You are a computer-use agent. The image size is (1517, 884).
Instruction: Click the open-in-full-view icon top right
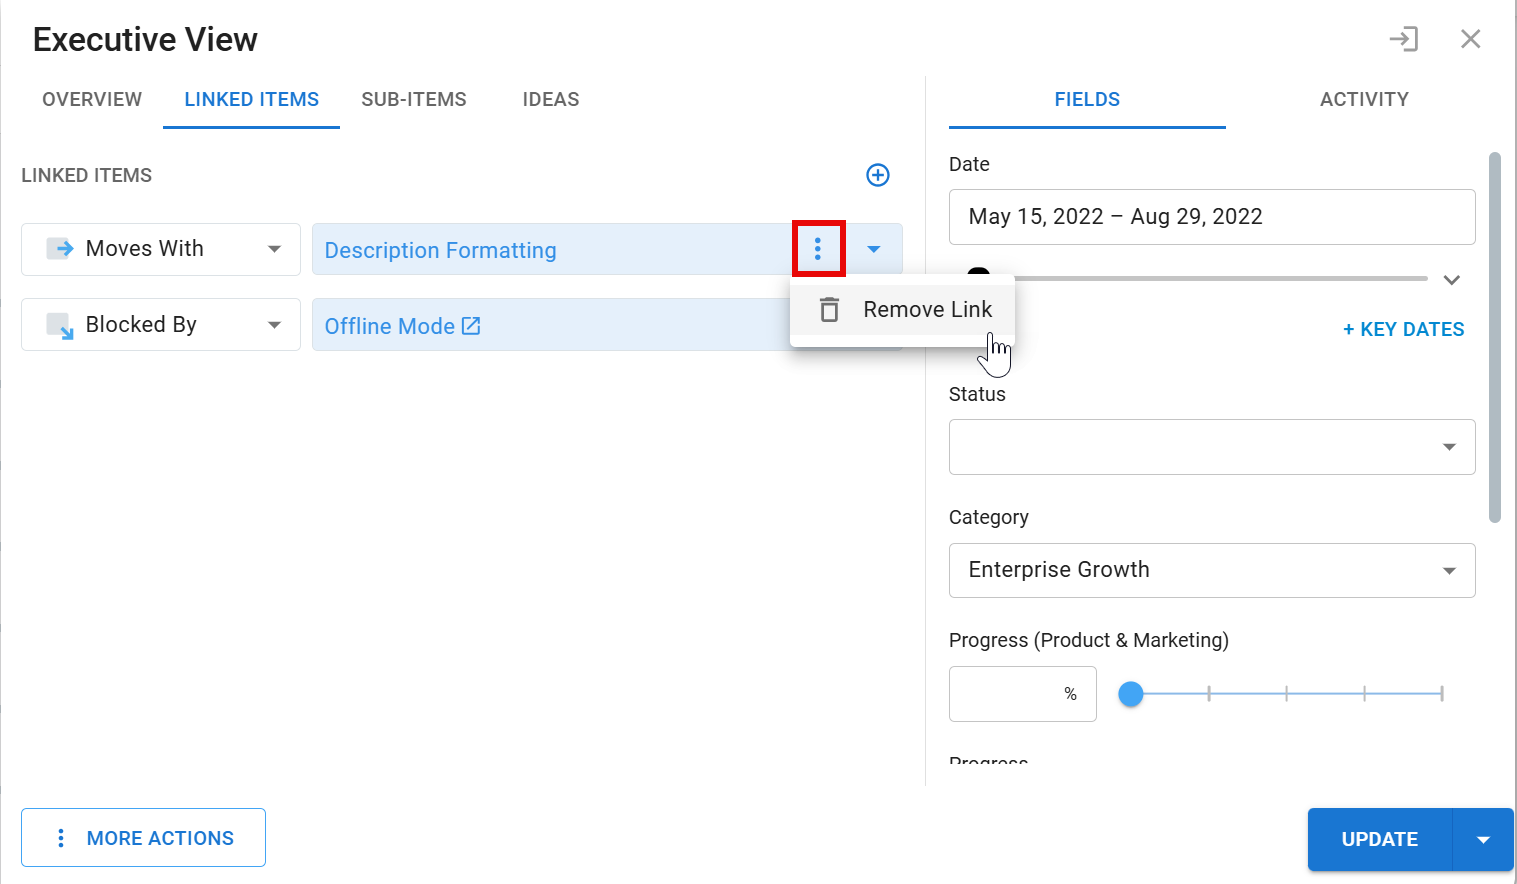1404,39
